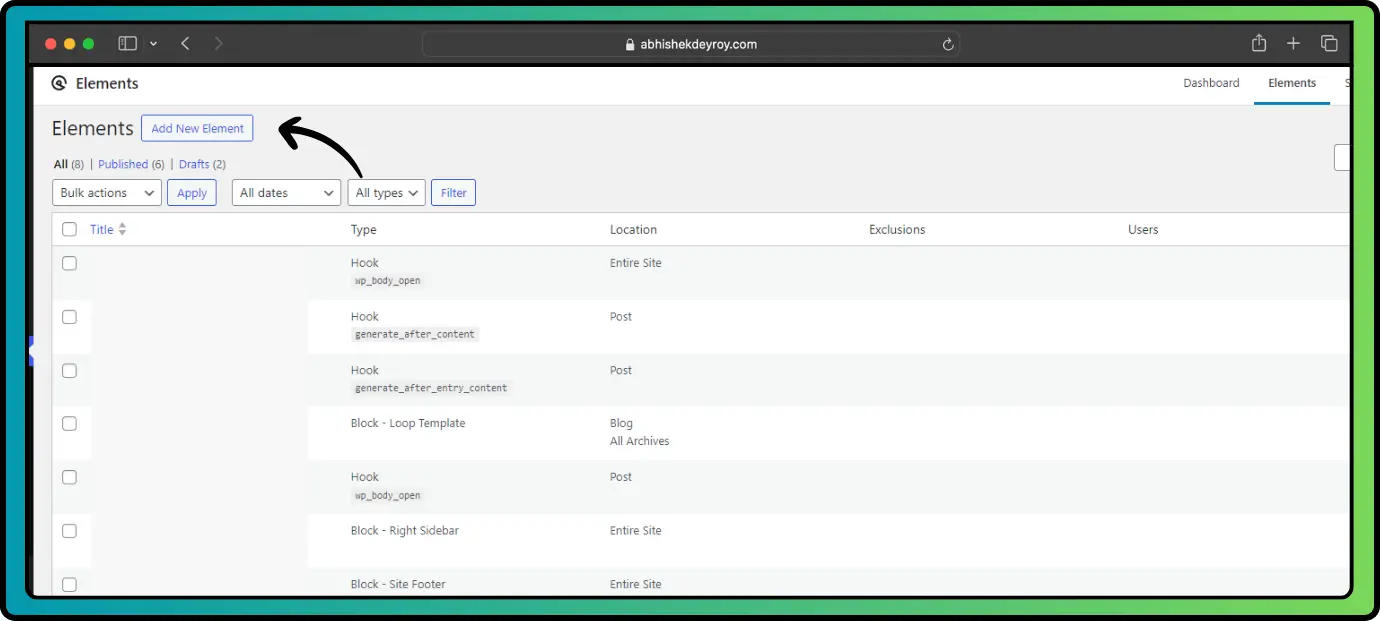Check the Hook wp_body_open Post row checkbox
Screen dimensions: 1380x621
pos(69,477)
